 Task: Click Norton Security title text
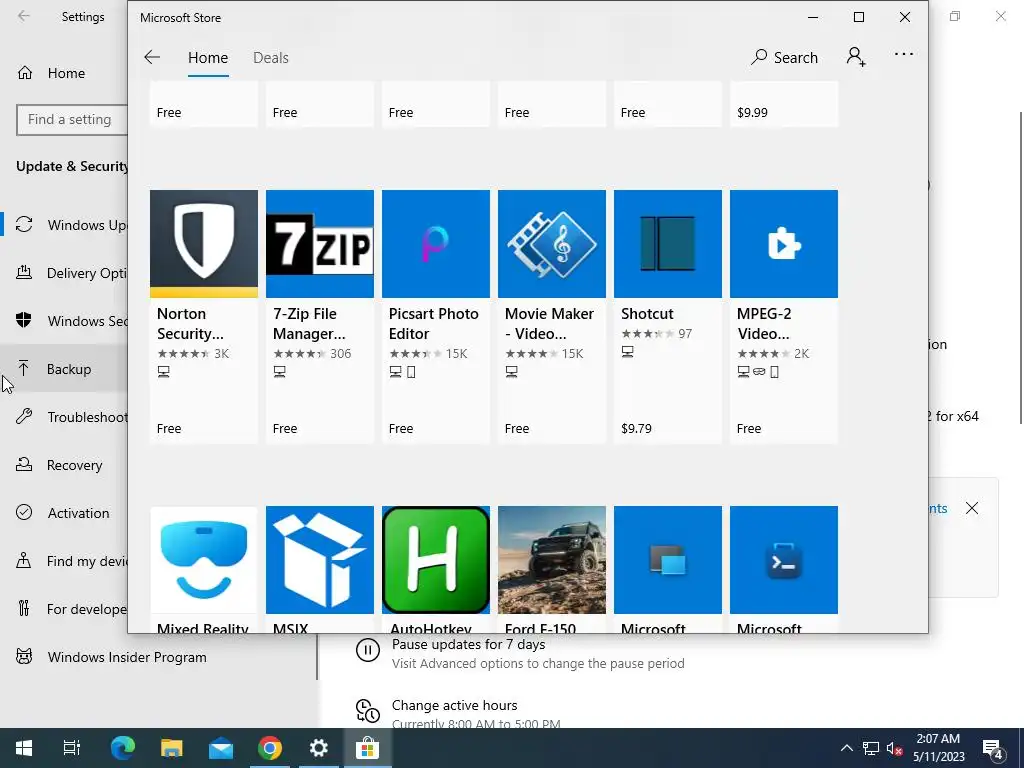(190, 324)
